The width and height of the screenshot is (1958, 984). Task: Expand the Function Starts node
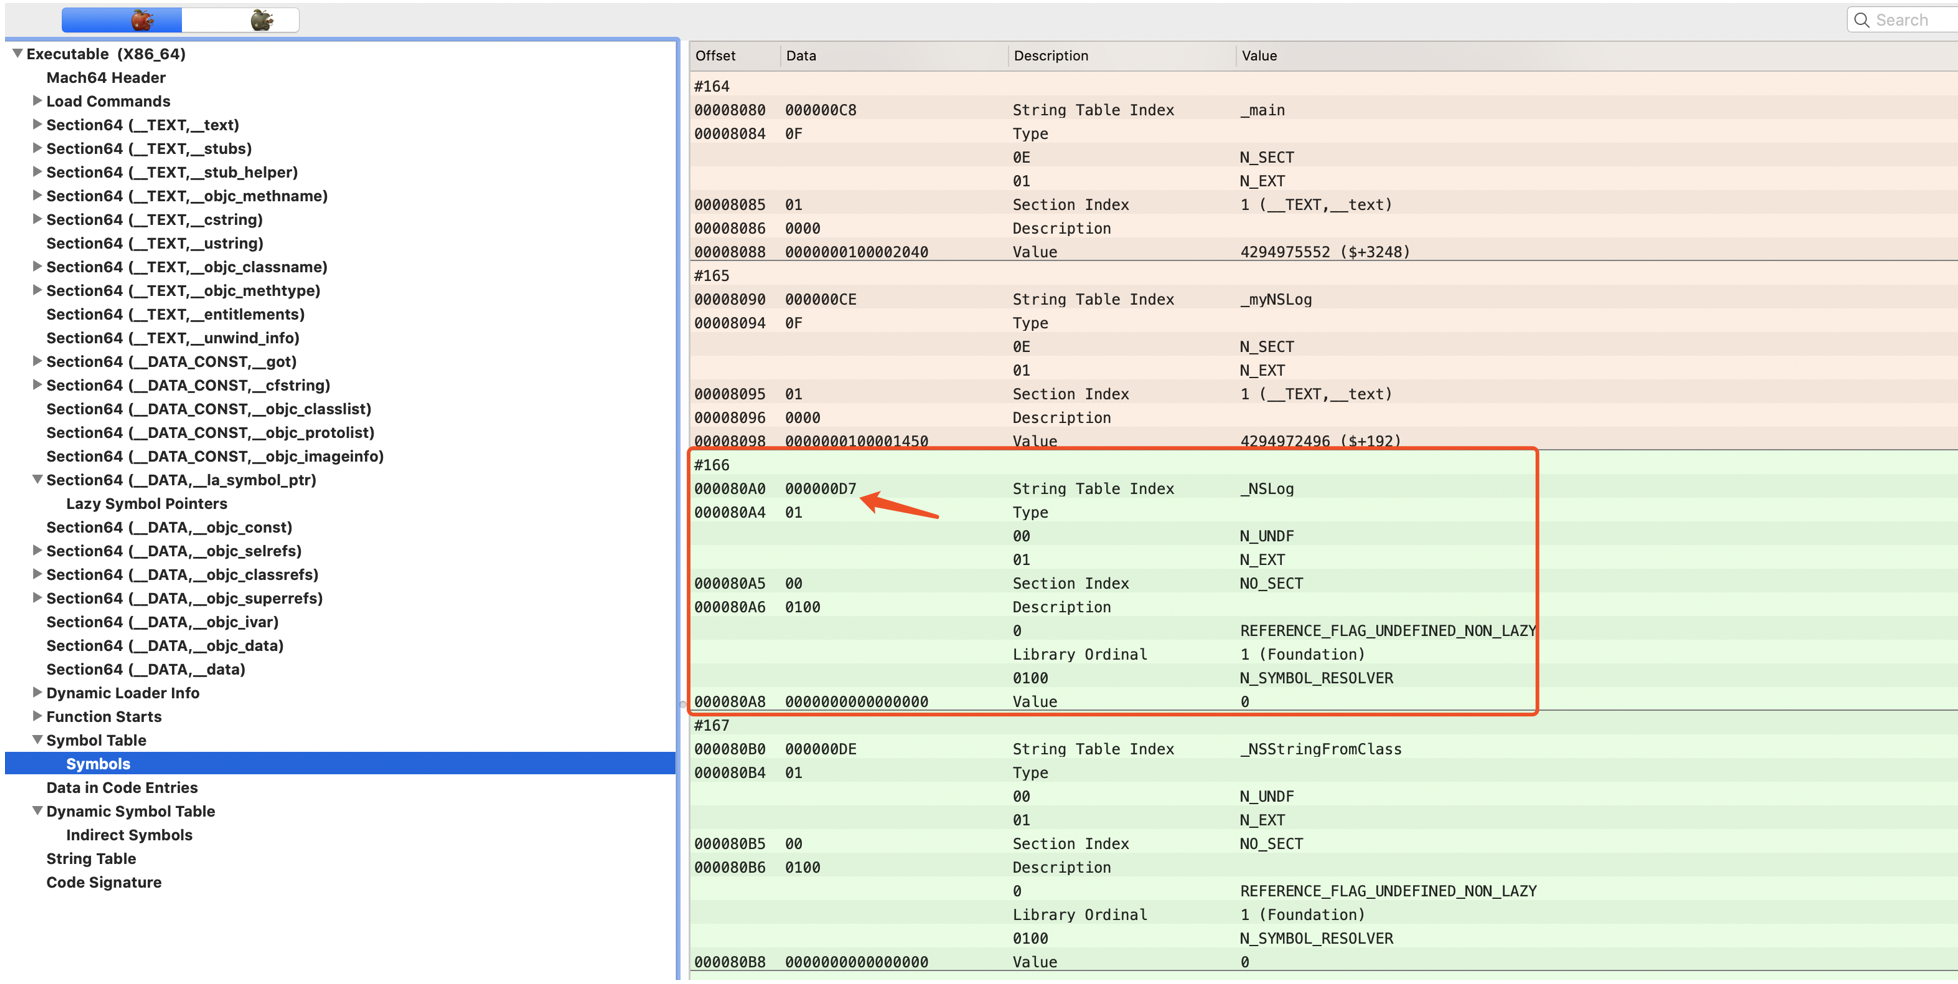click(37, 716)
